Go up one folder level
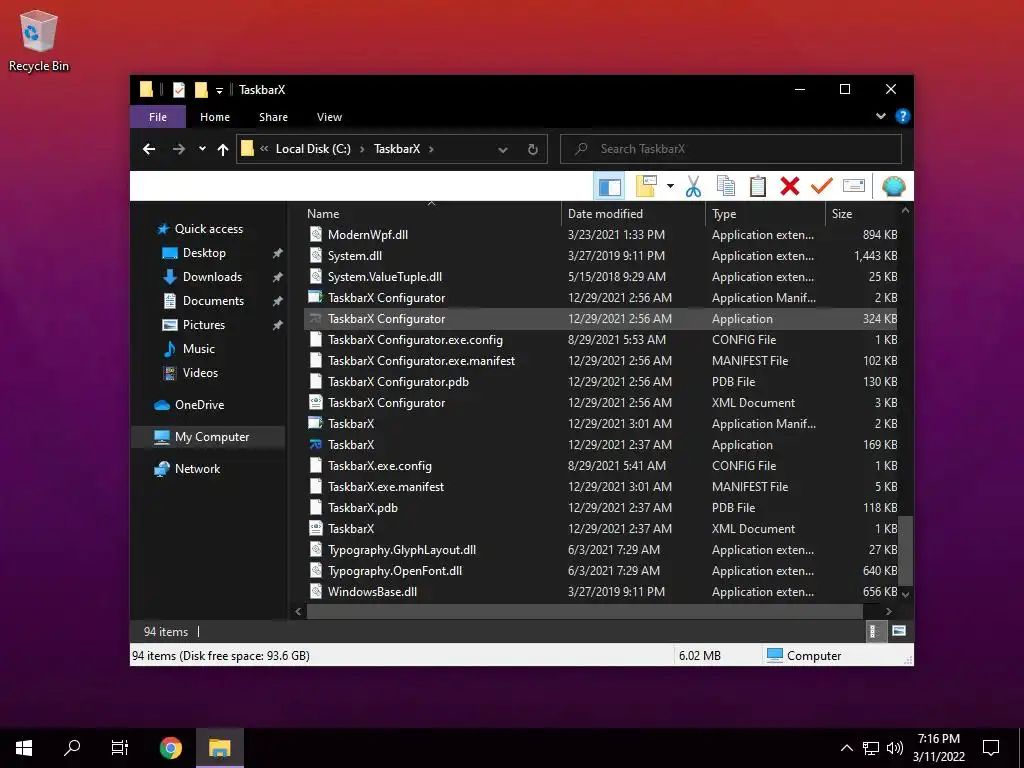 pyautogui.click(x=223, y=150)
